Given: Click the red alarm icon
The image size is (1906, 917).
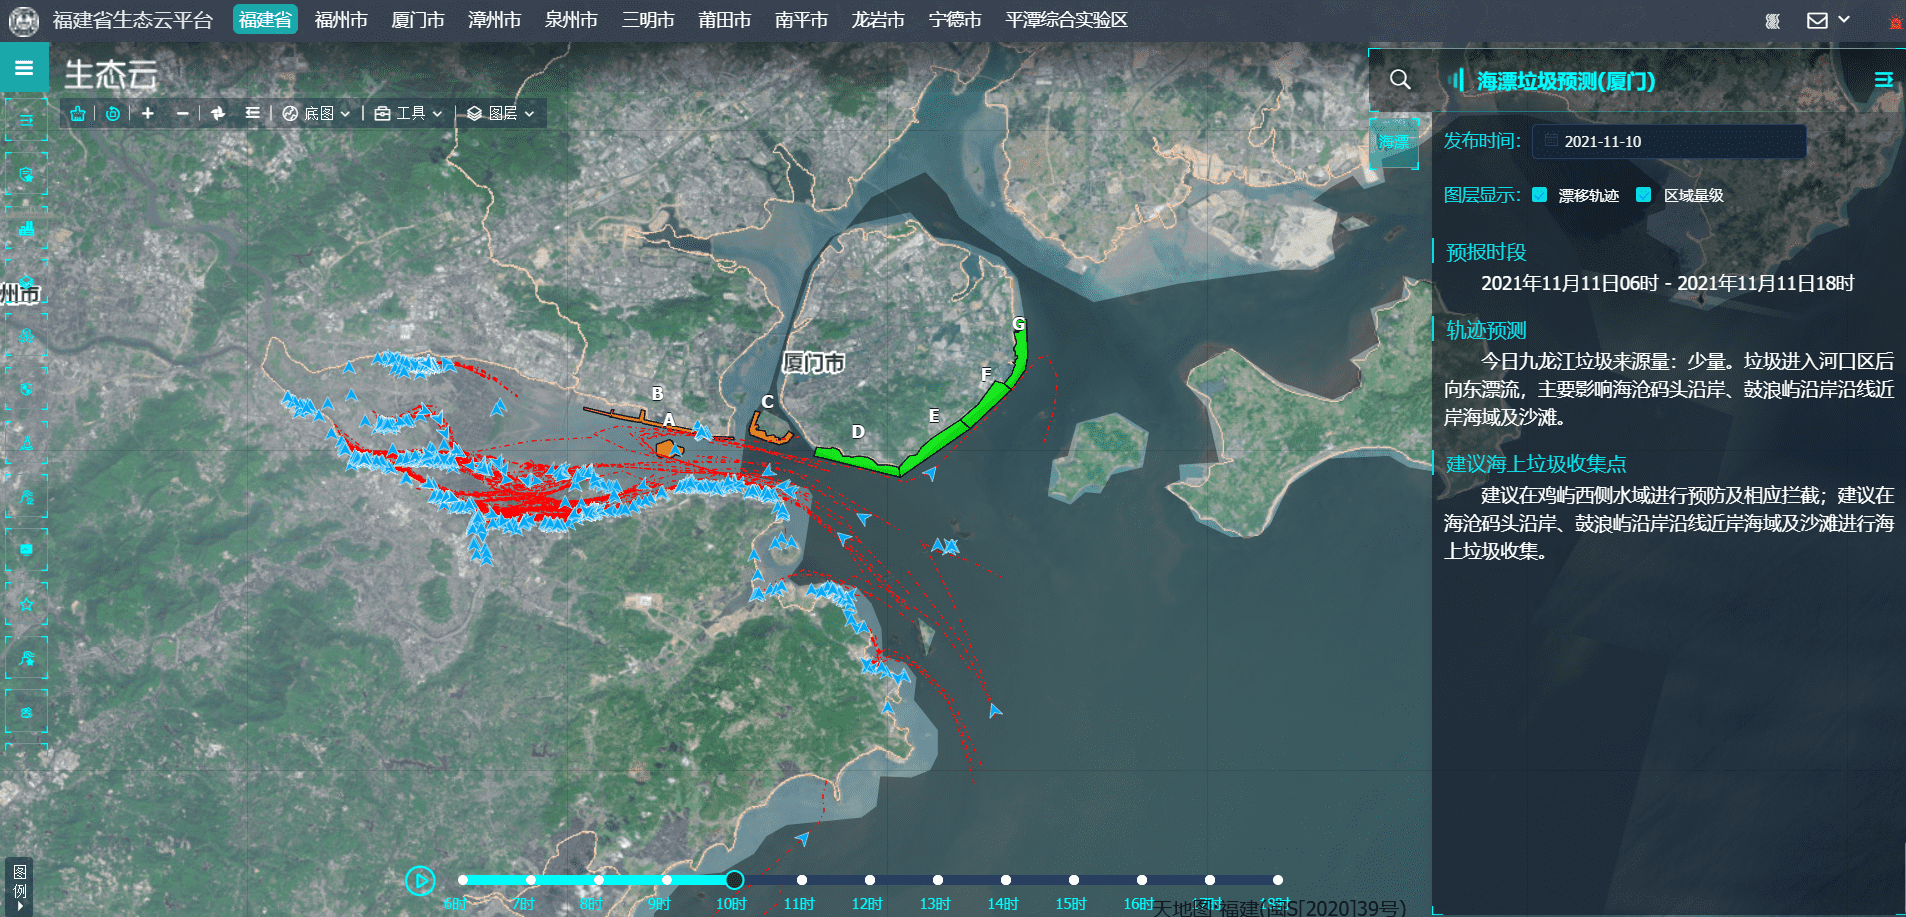Looking at the screenshot, I should [1895, 21].
